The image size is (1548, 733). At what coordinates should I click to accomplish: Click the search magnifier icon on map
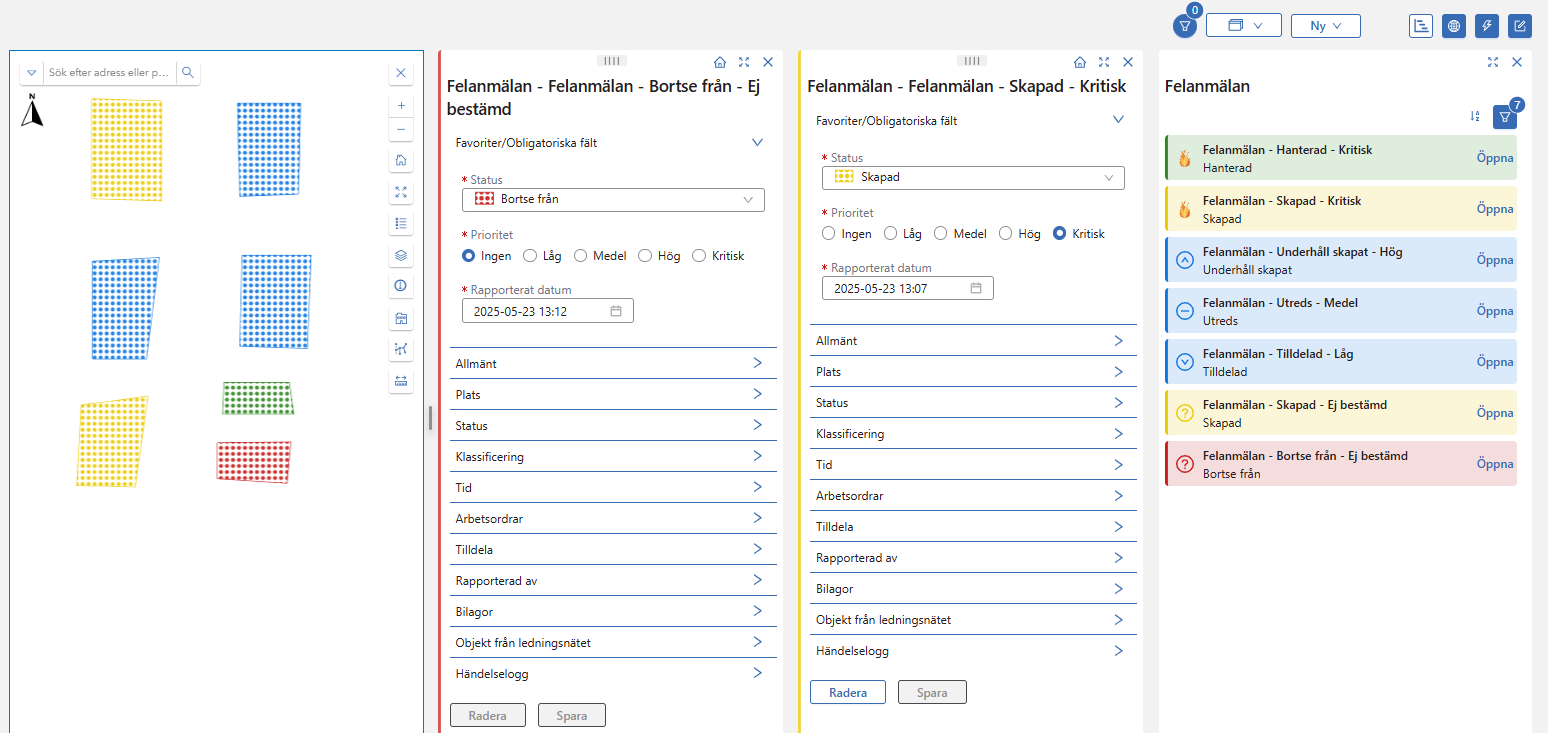click(x=187, y=72)
